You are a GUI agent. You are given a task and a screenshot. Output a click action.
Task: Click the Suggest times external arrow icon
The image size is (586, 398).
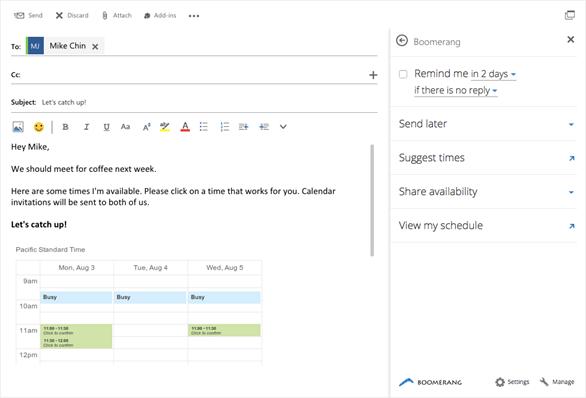(x=571, y=158)
